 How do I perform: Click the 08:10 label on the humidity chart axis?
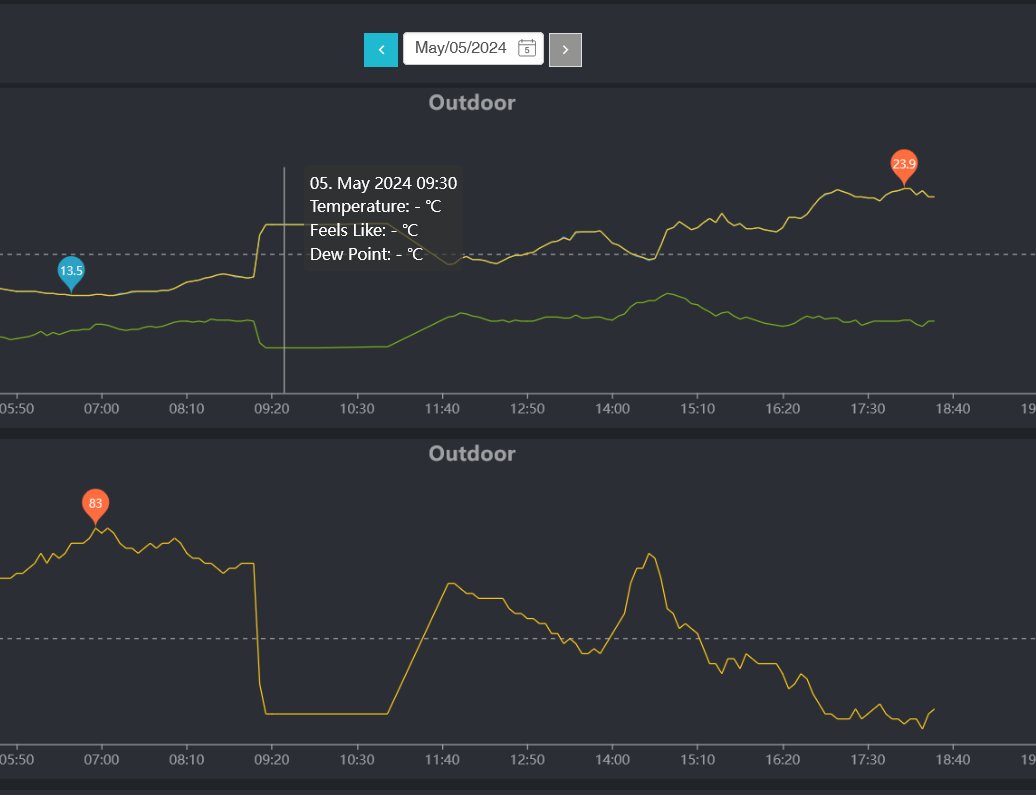(x=186, y=759)
